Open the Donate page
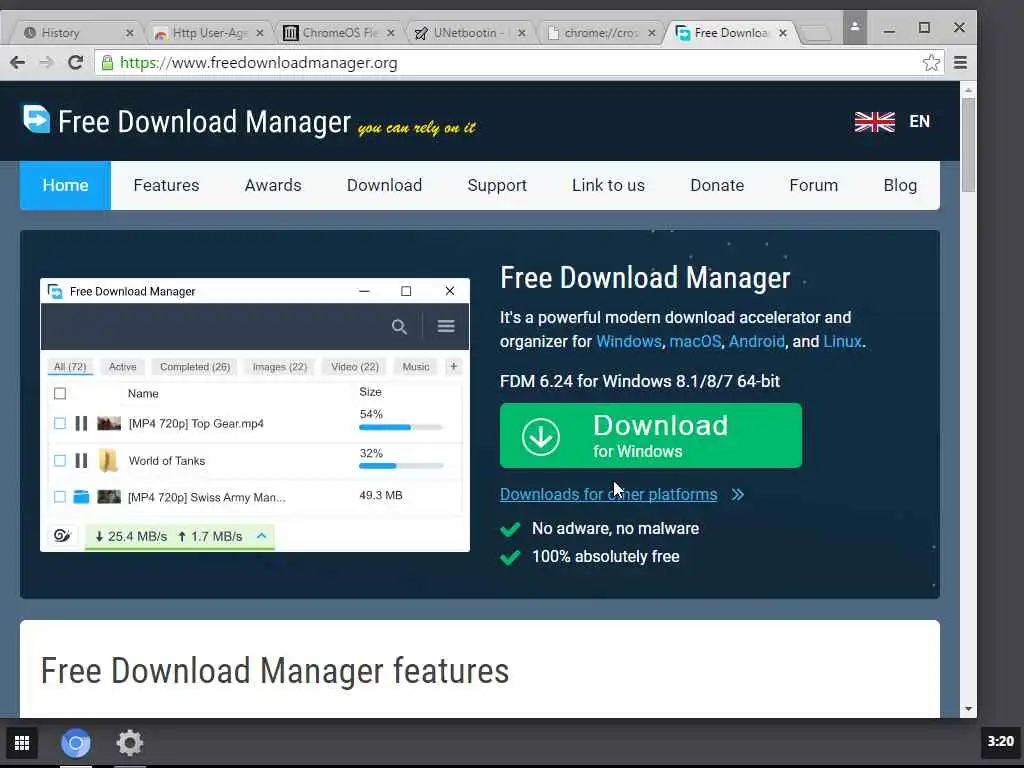Image resolution: width=1024 pixels, height=768 pixels. click(x=717, y=185)
